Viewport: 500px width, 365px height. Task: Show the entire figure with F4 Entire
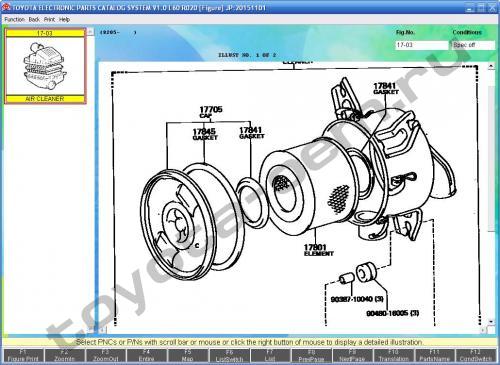tap(146, 355)
